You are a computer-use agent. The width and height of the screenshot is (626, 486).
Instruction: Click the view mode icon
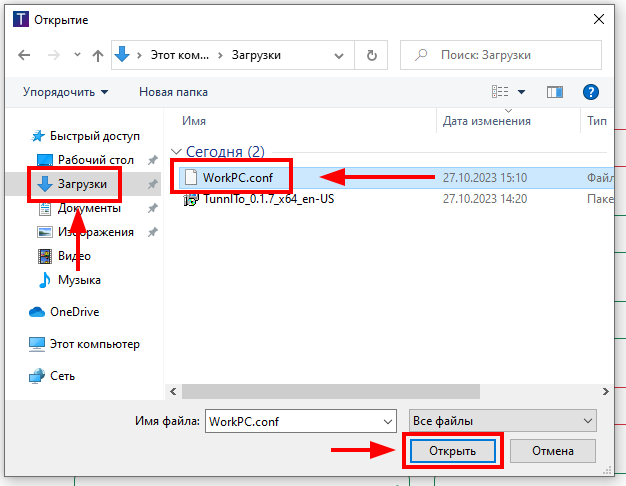pyautogui.click(x=500, y=92)
